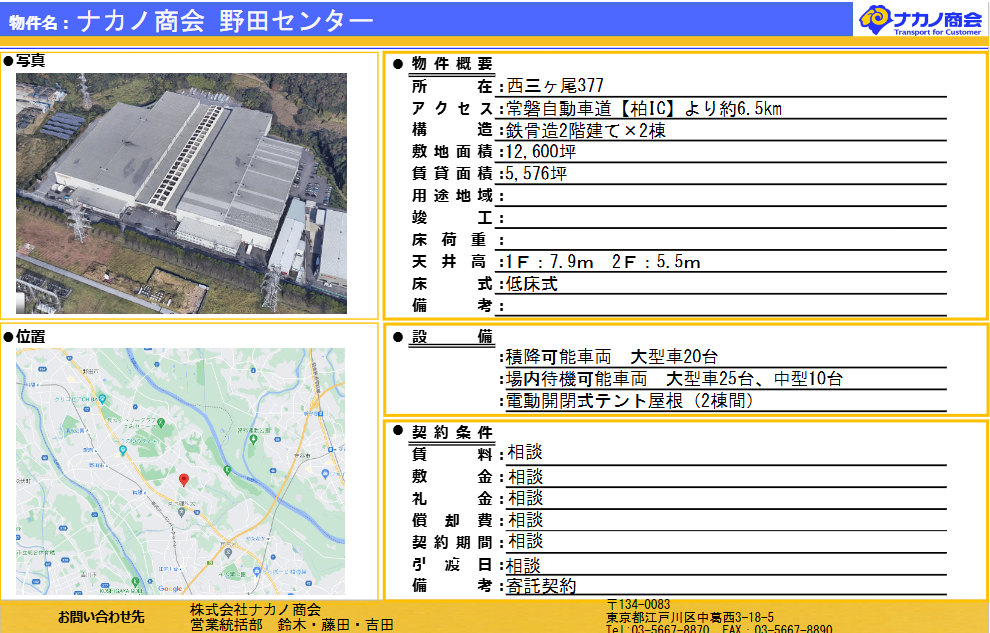This screenshot has height=633, width=990.
Task: Click the お問い合わせ先 footer label
Action: tap(101, 617)
